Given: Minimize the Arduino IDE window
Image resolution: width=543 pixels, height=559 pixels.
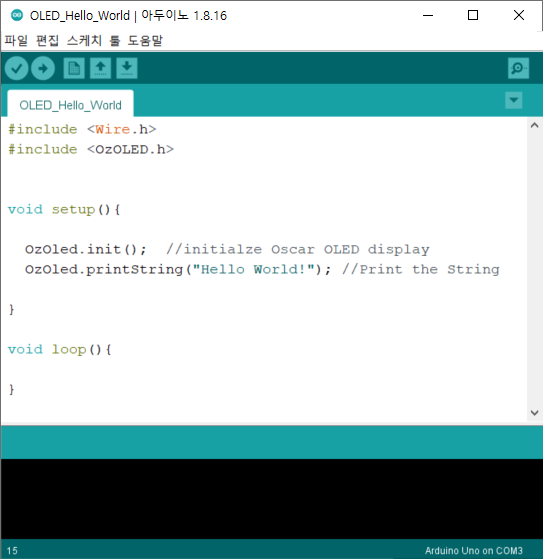Looking at the screenshot, I should pos(428,15).
